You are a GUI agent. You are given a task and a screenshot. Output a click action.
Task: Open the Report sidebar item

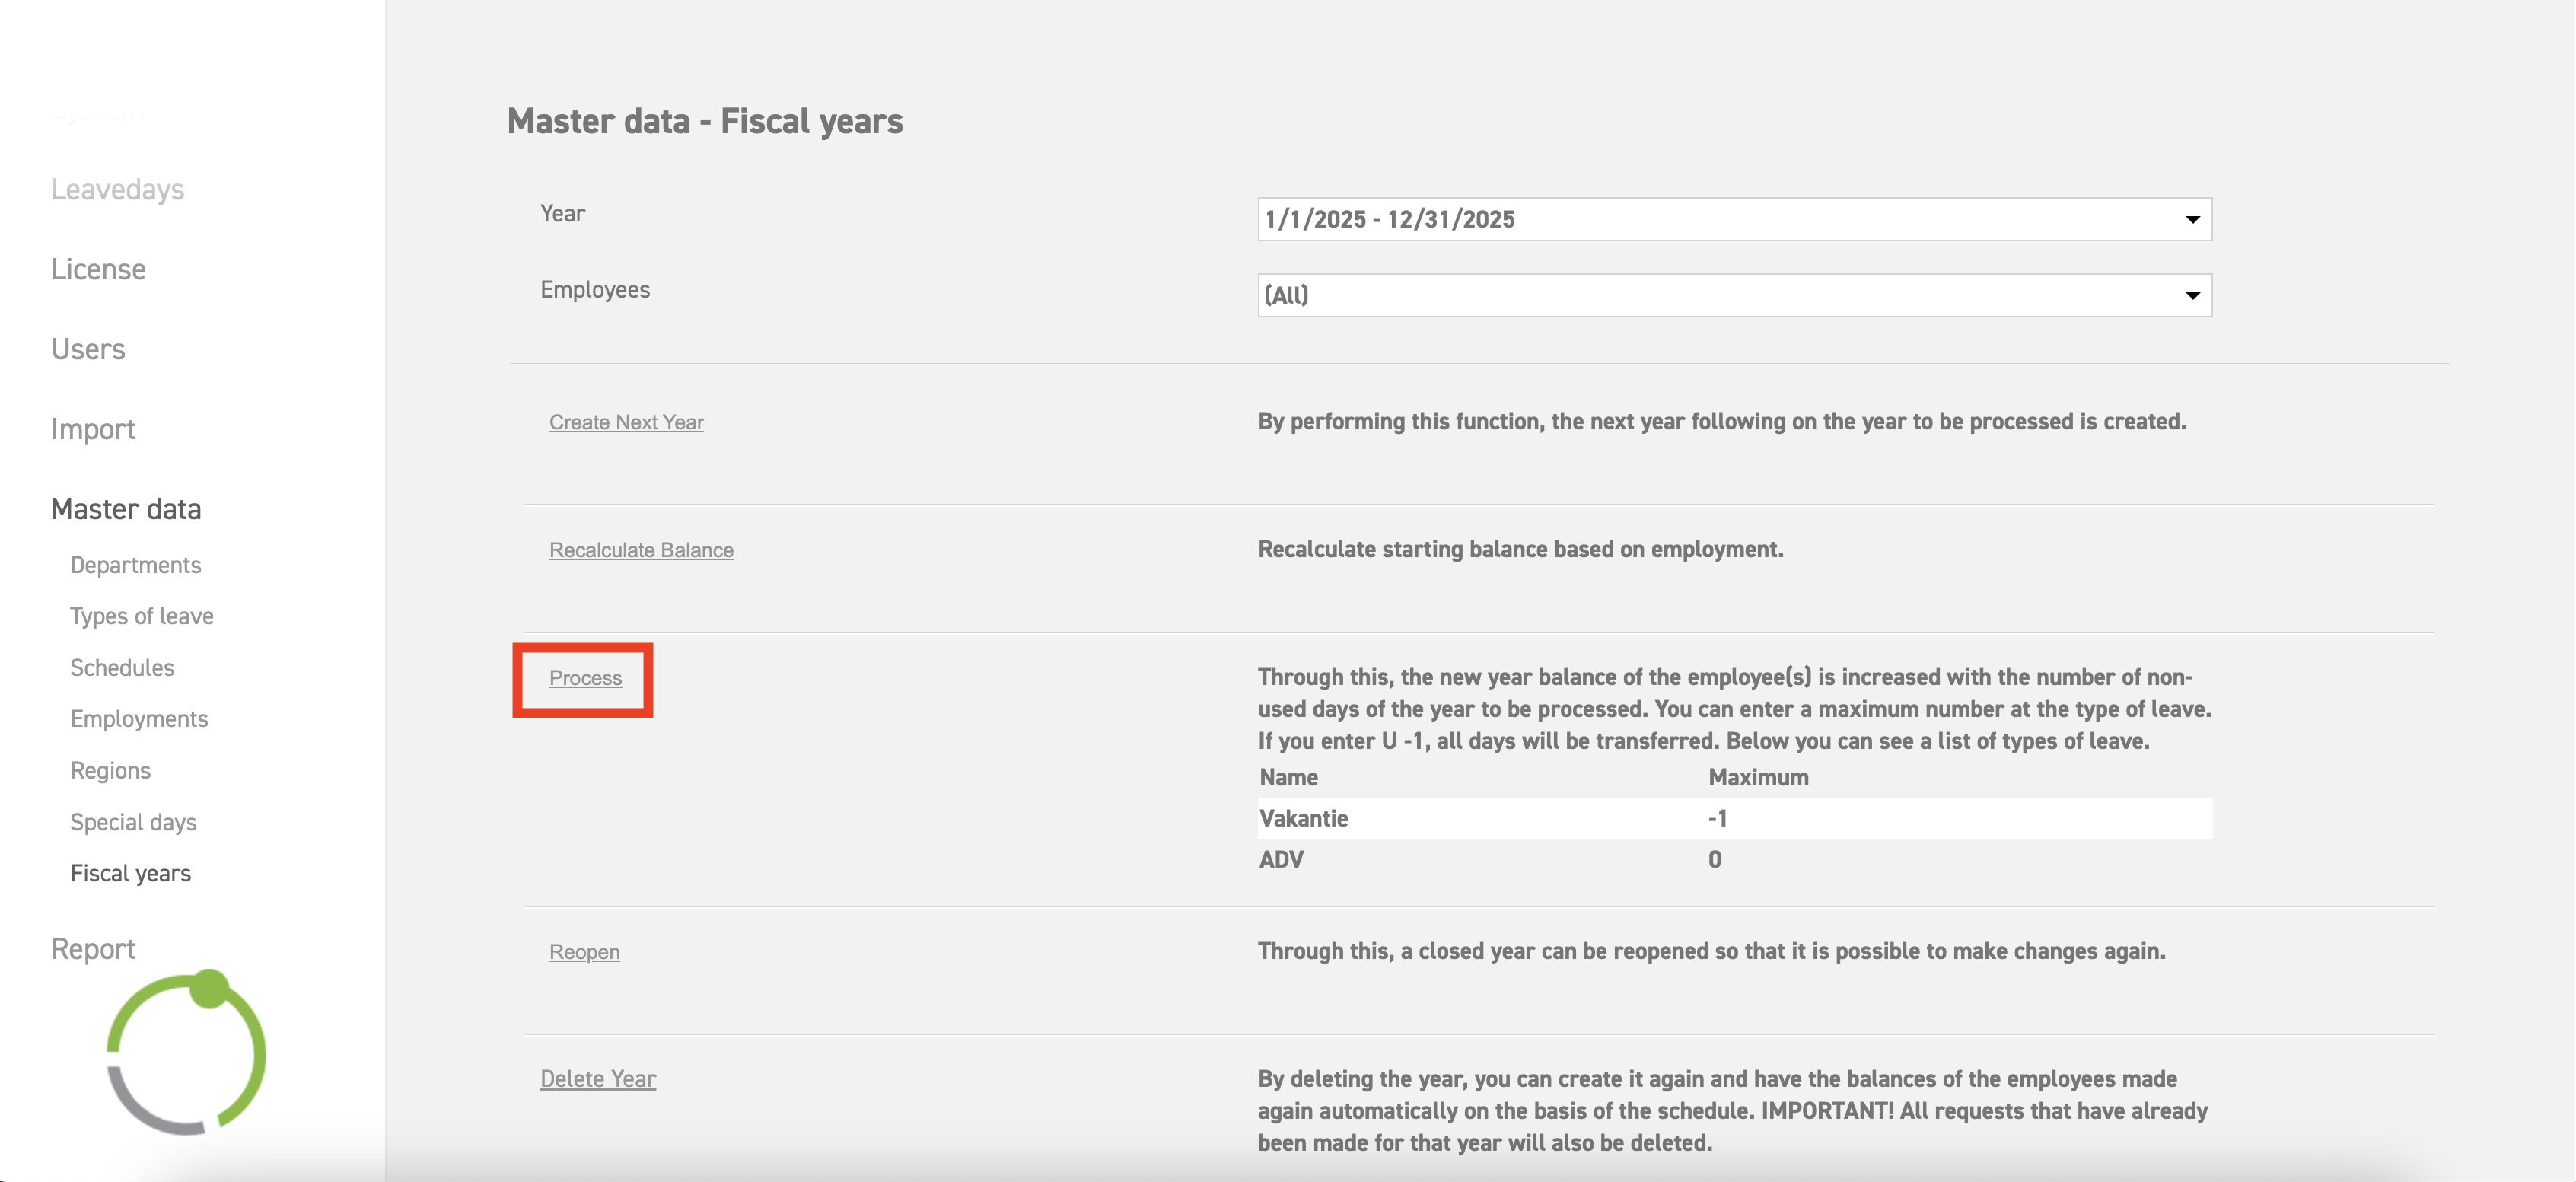pyautogui.click(x=93, y=949)
